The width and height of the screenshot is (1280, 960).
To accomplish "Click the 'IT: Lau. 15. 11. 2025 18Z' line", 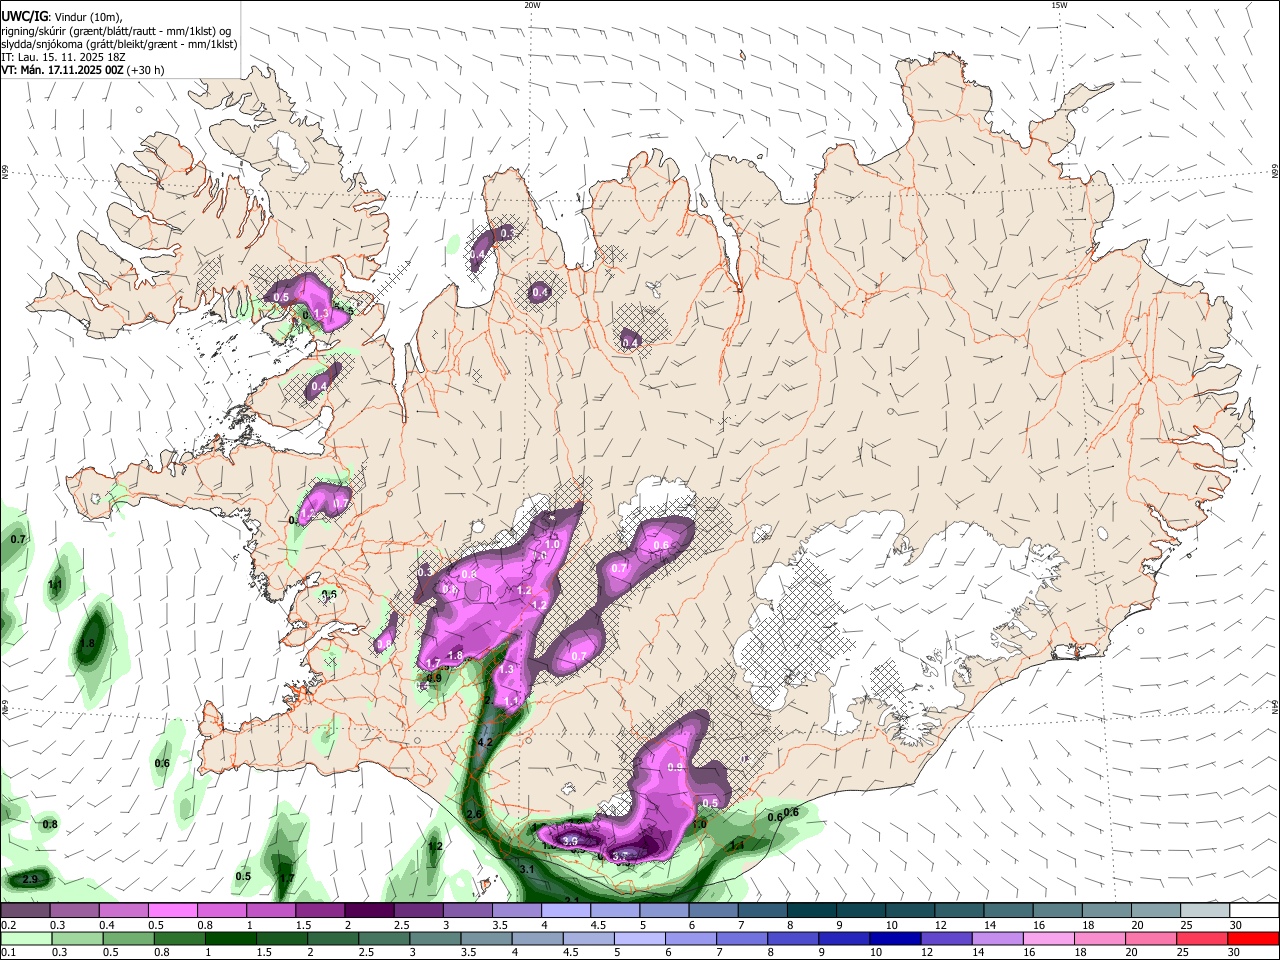I will pos(64,57).
